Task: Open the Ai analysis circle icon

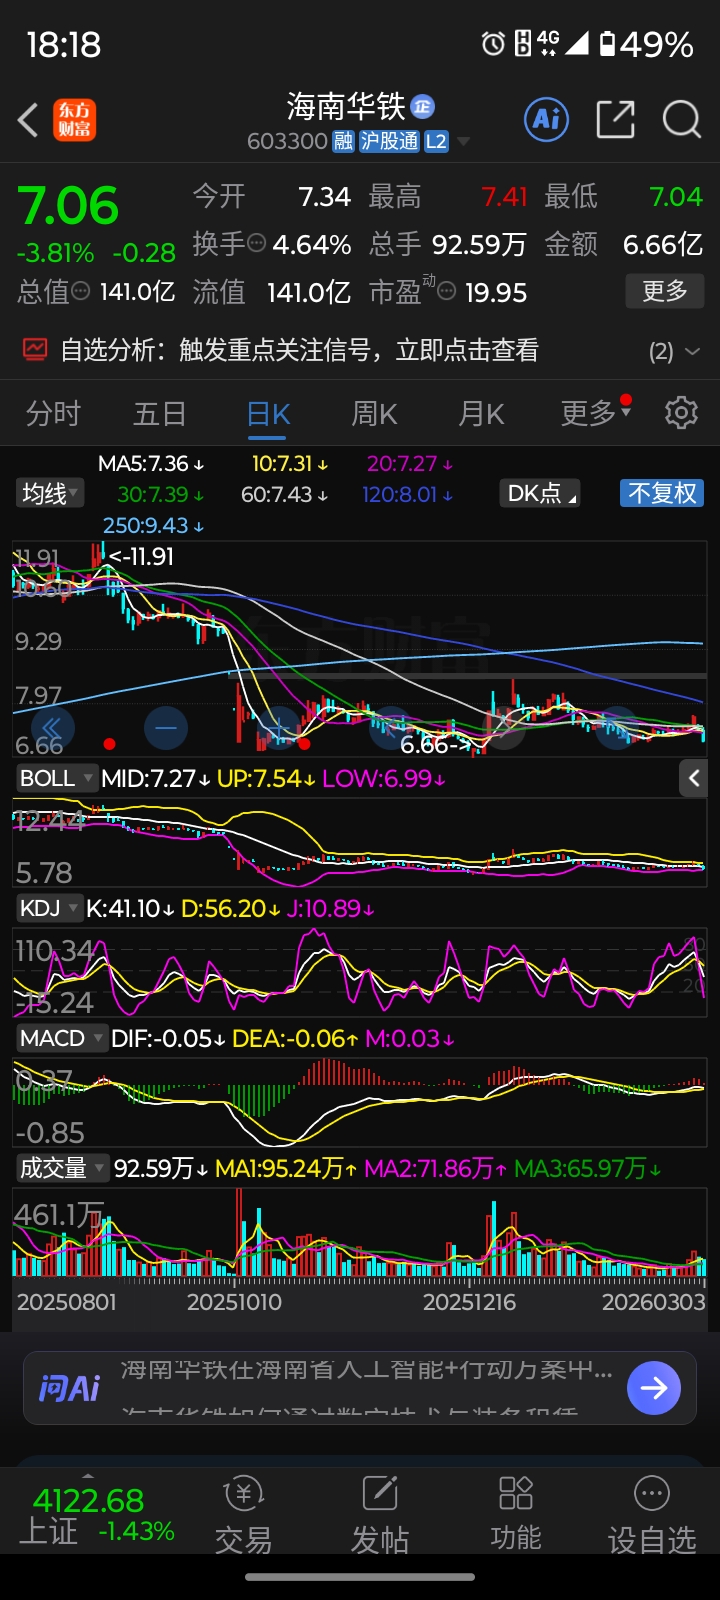Action: point(547,119)
